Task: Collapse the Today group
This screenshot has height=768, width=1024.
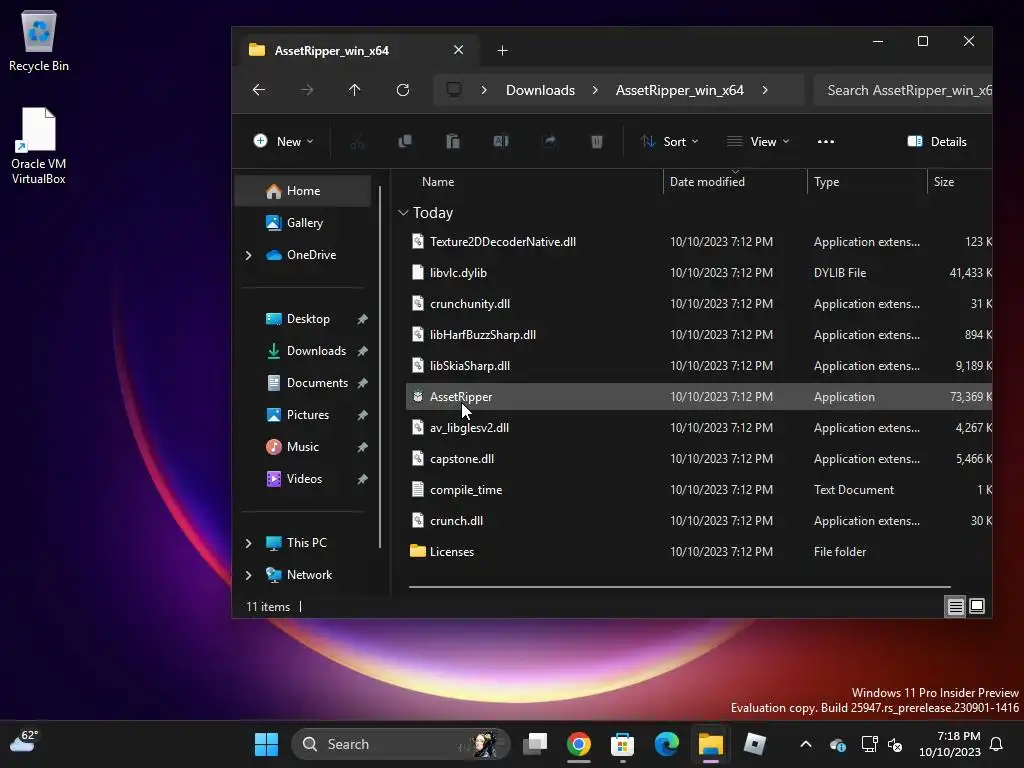Action: pyautogui.click(x=403, y=213)
